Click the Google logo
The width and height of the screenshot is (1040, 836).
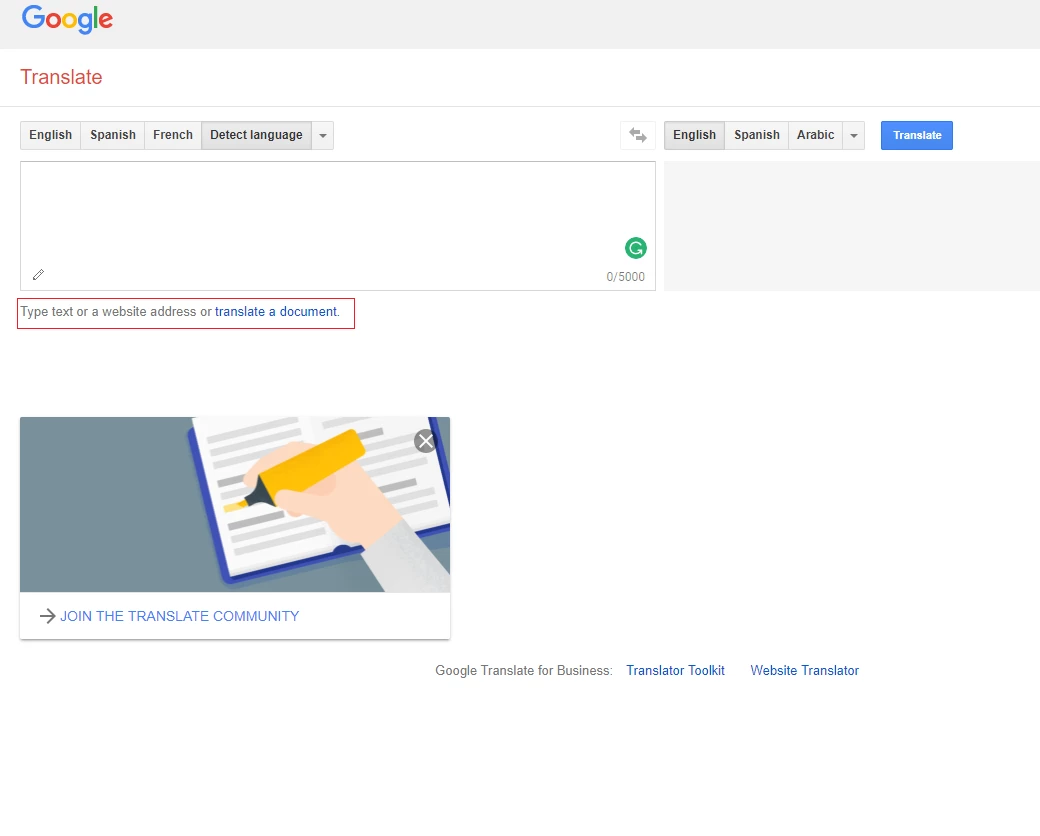click(67, 19)
